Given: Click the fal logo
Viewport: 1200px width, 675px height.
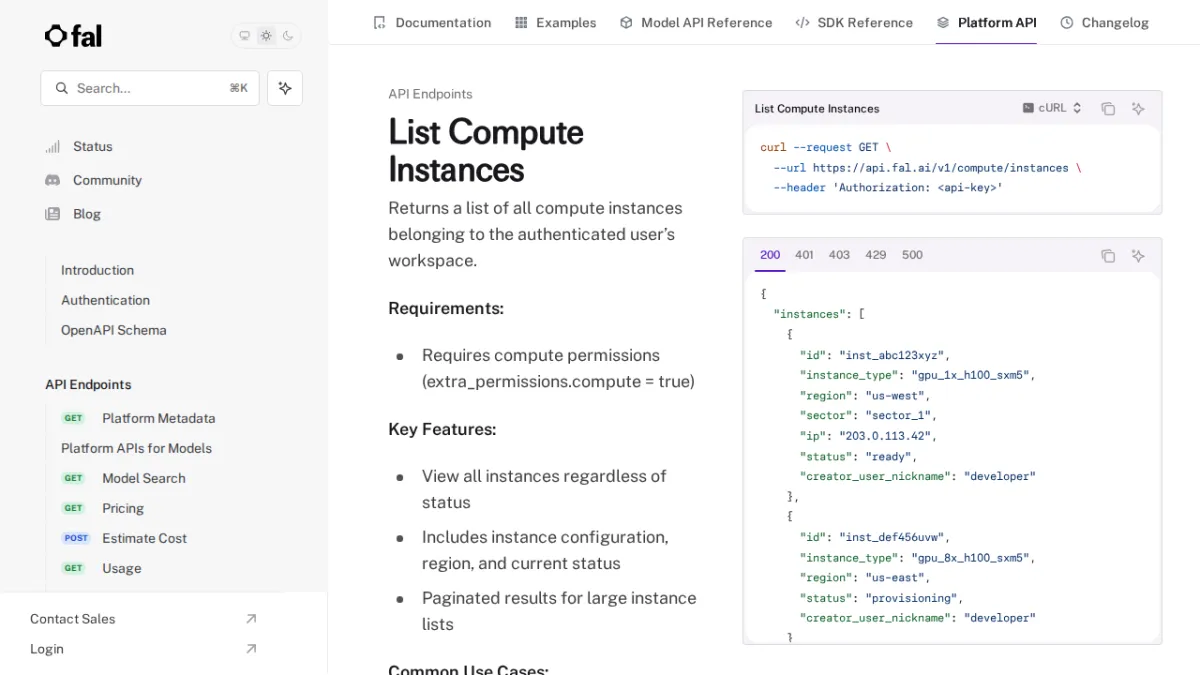Looking at the screenshot, I should (73, 36).
